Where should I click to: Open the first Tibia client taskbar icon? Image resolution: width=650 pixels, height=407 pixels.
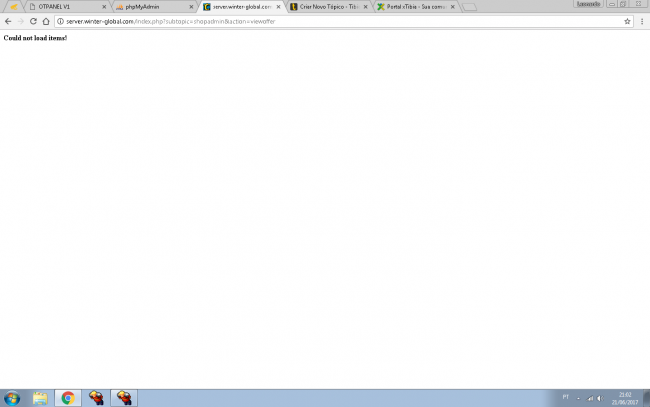coord(96,398)
